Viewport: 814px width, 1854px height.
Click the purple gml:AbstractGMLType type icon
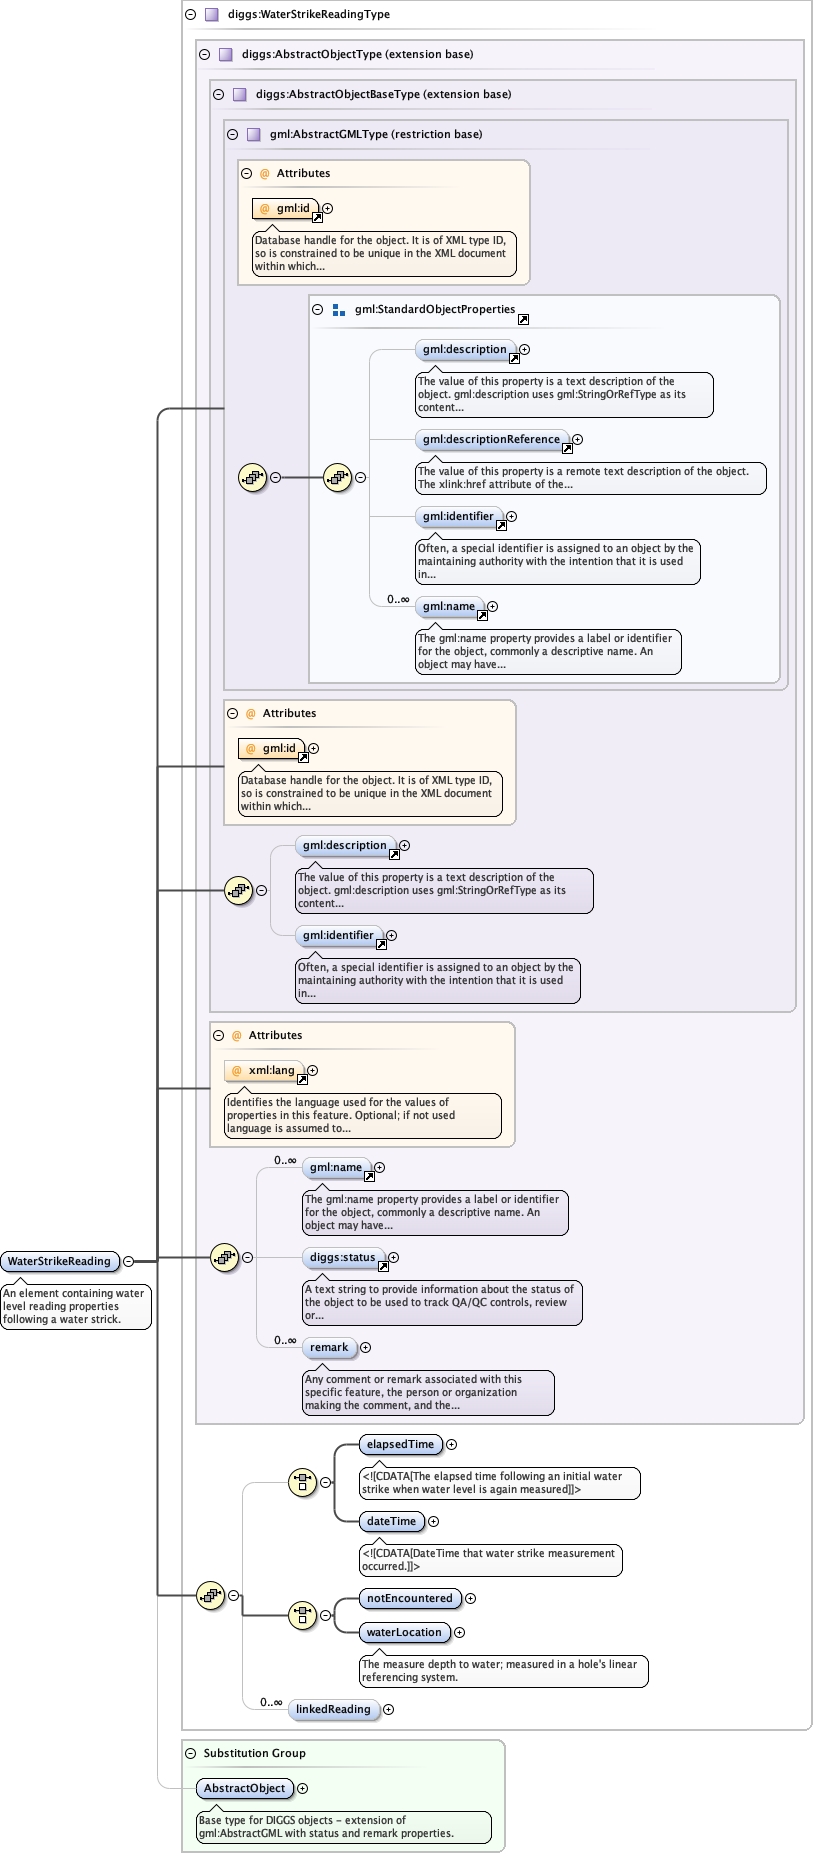pos(253,134)
